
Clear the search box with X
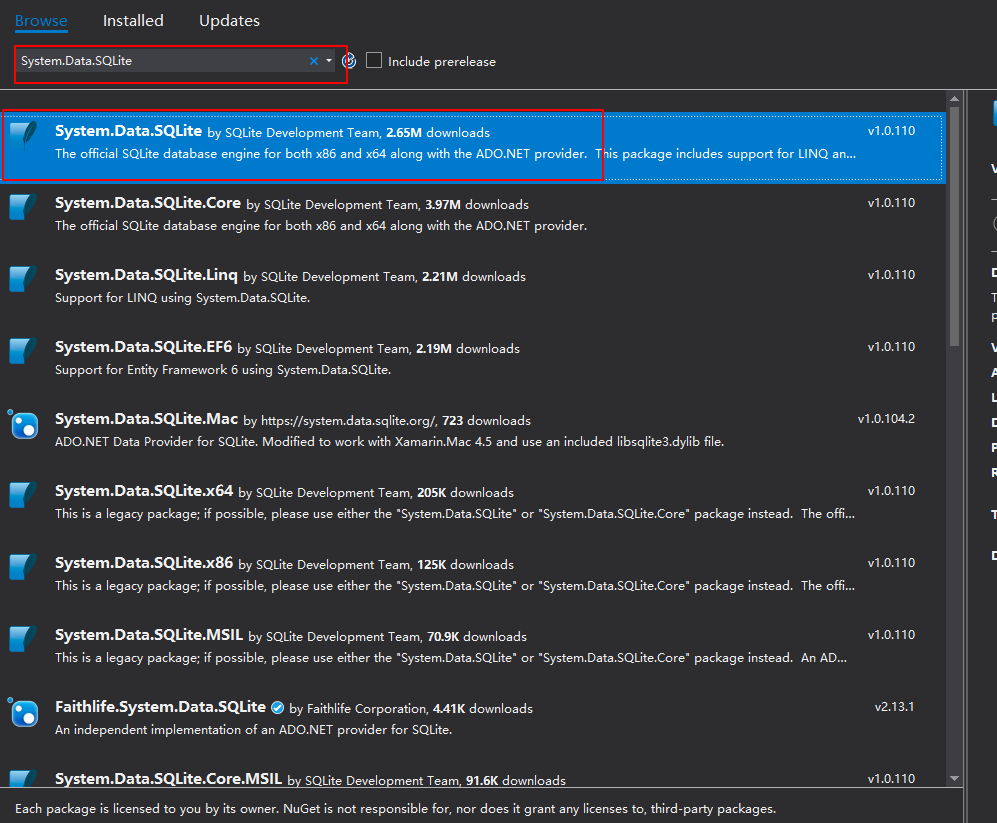pyautogui.click(x=313, y=61)
